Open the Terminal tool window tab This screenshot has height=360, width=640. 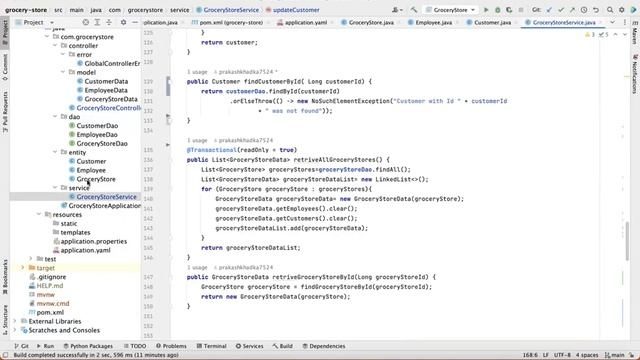click(211, 346)
